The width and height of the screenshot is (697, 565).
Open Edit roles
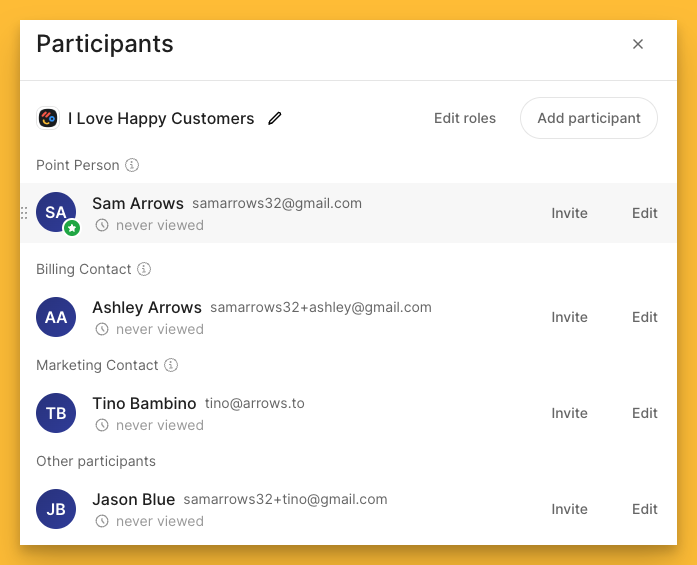[464, 118]
